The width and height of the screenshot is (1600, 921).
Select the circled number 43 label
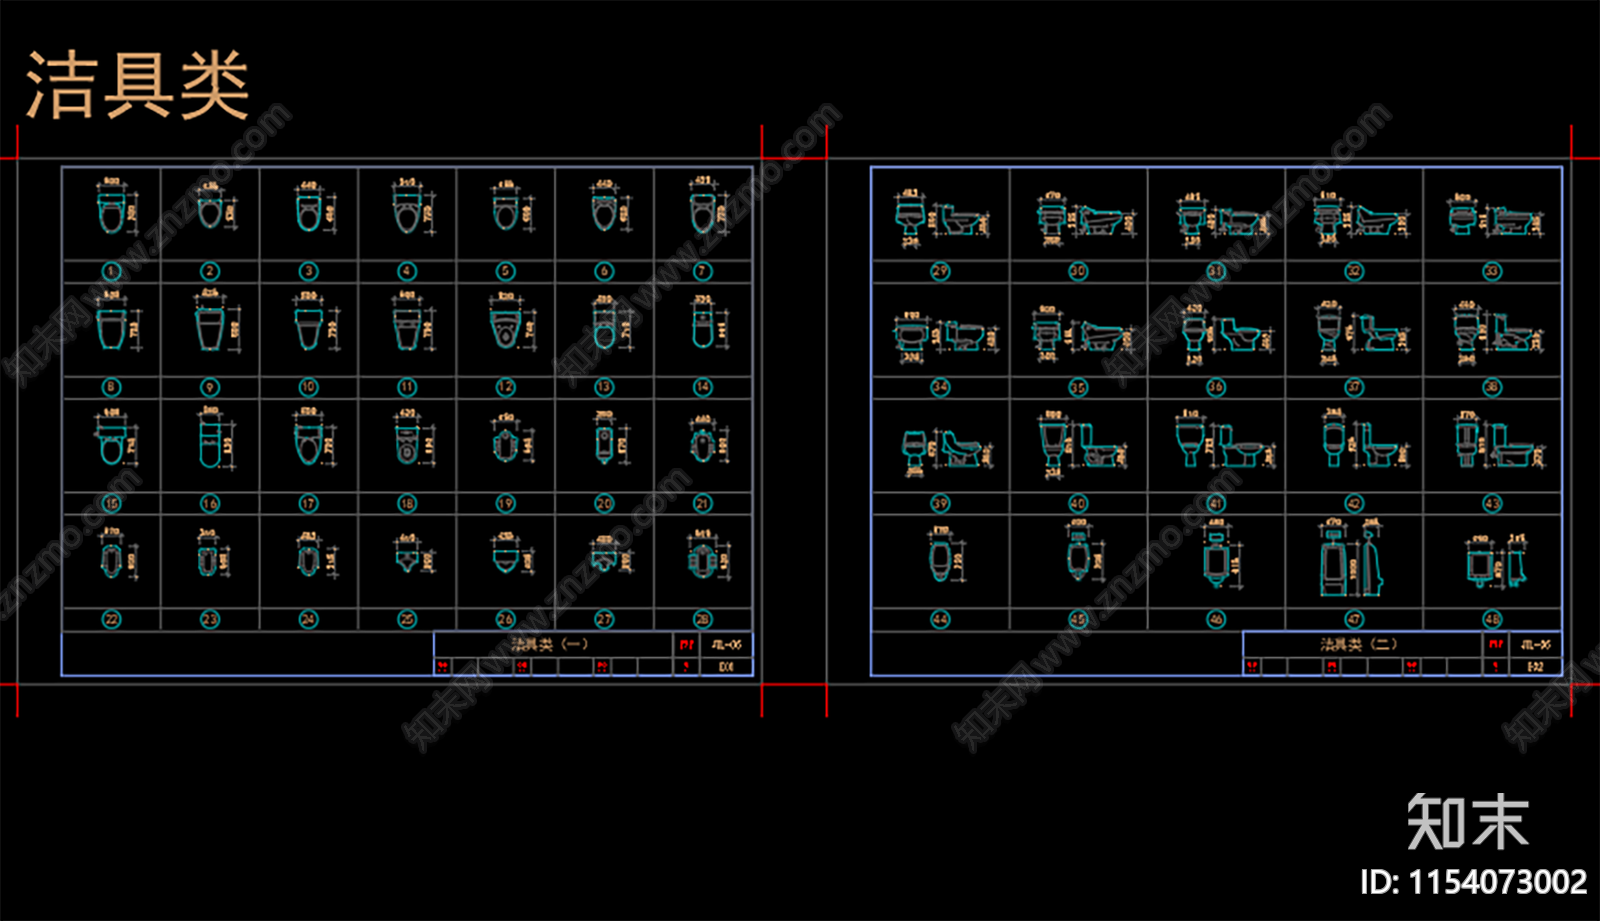pos(1492,503)
